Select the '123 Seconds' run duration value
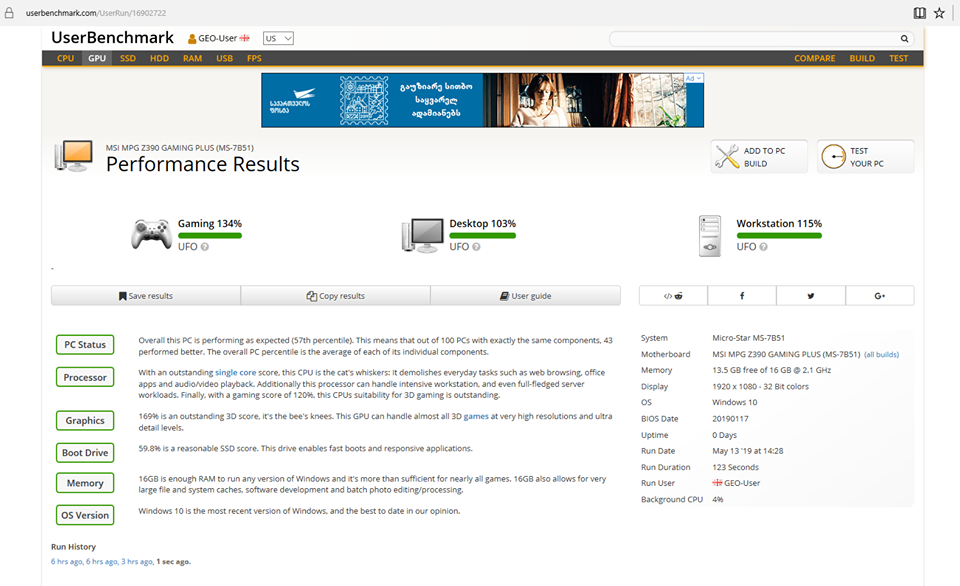The image size is (960, 586). click(735, 467)
